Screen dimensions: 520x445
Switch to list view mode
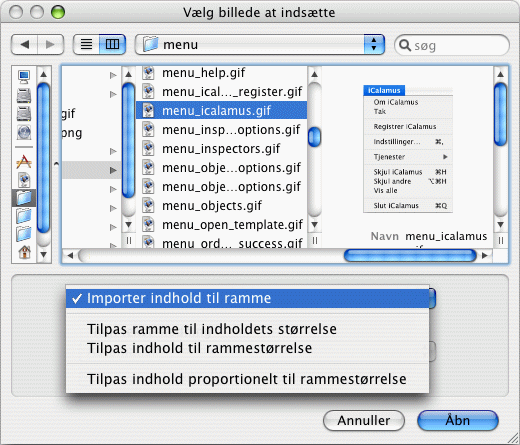click(x=86, y=44)
